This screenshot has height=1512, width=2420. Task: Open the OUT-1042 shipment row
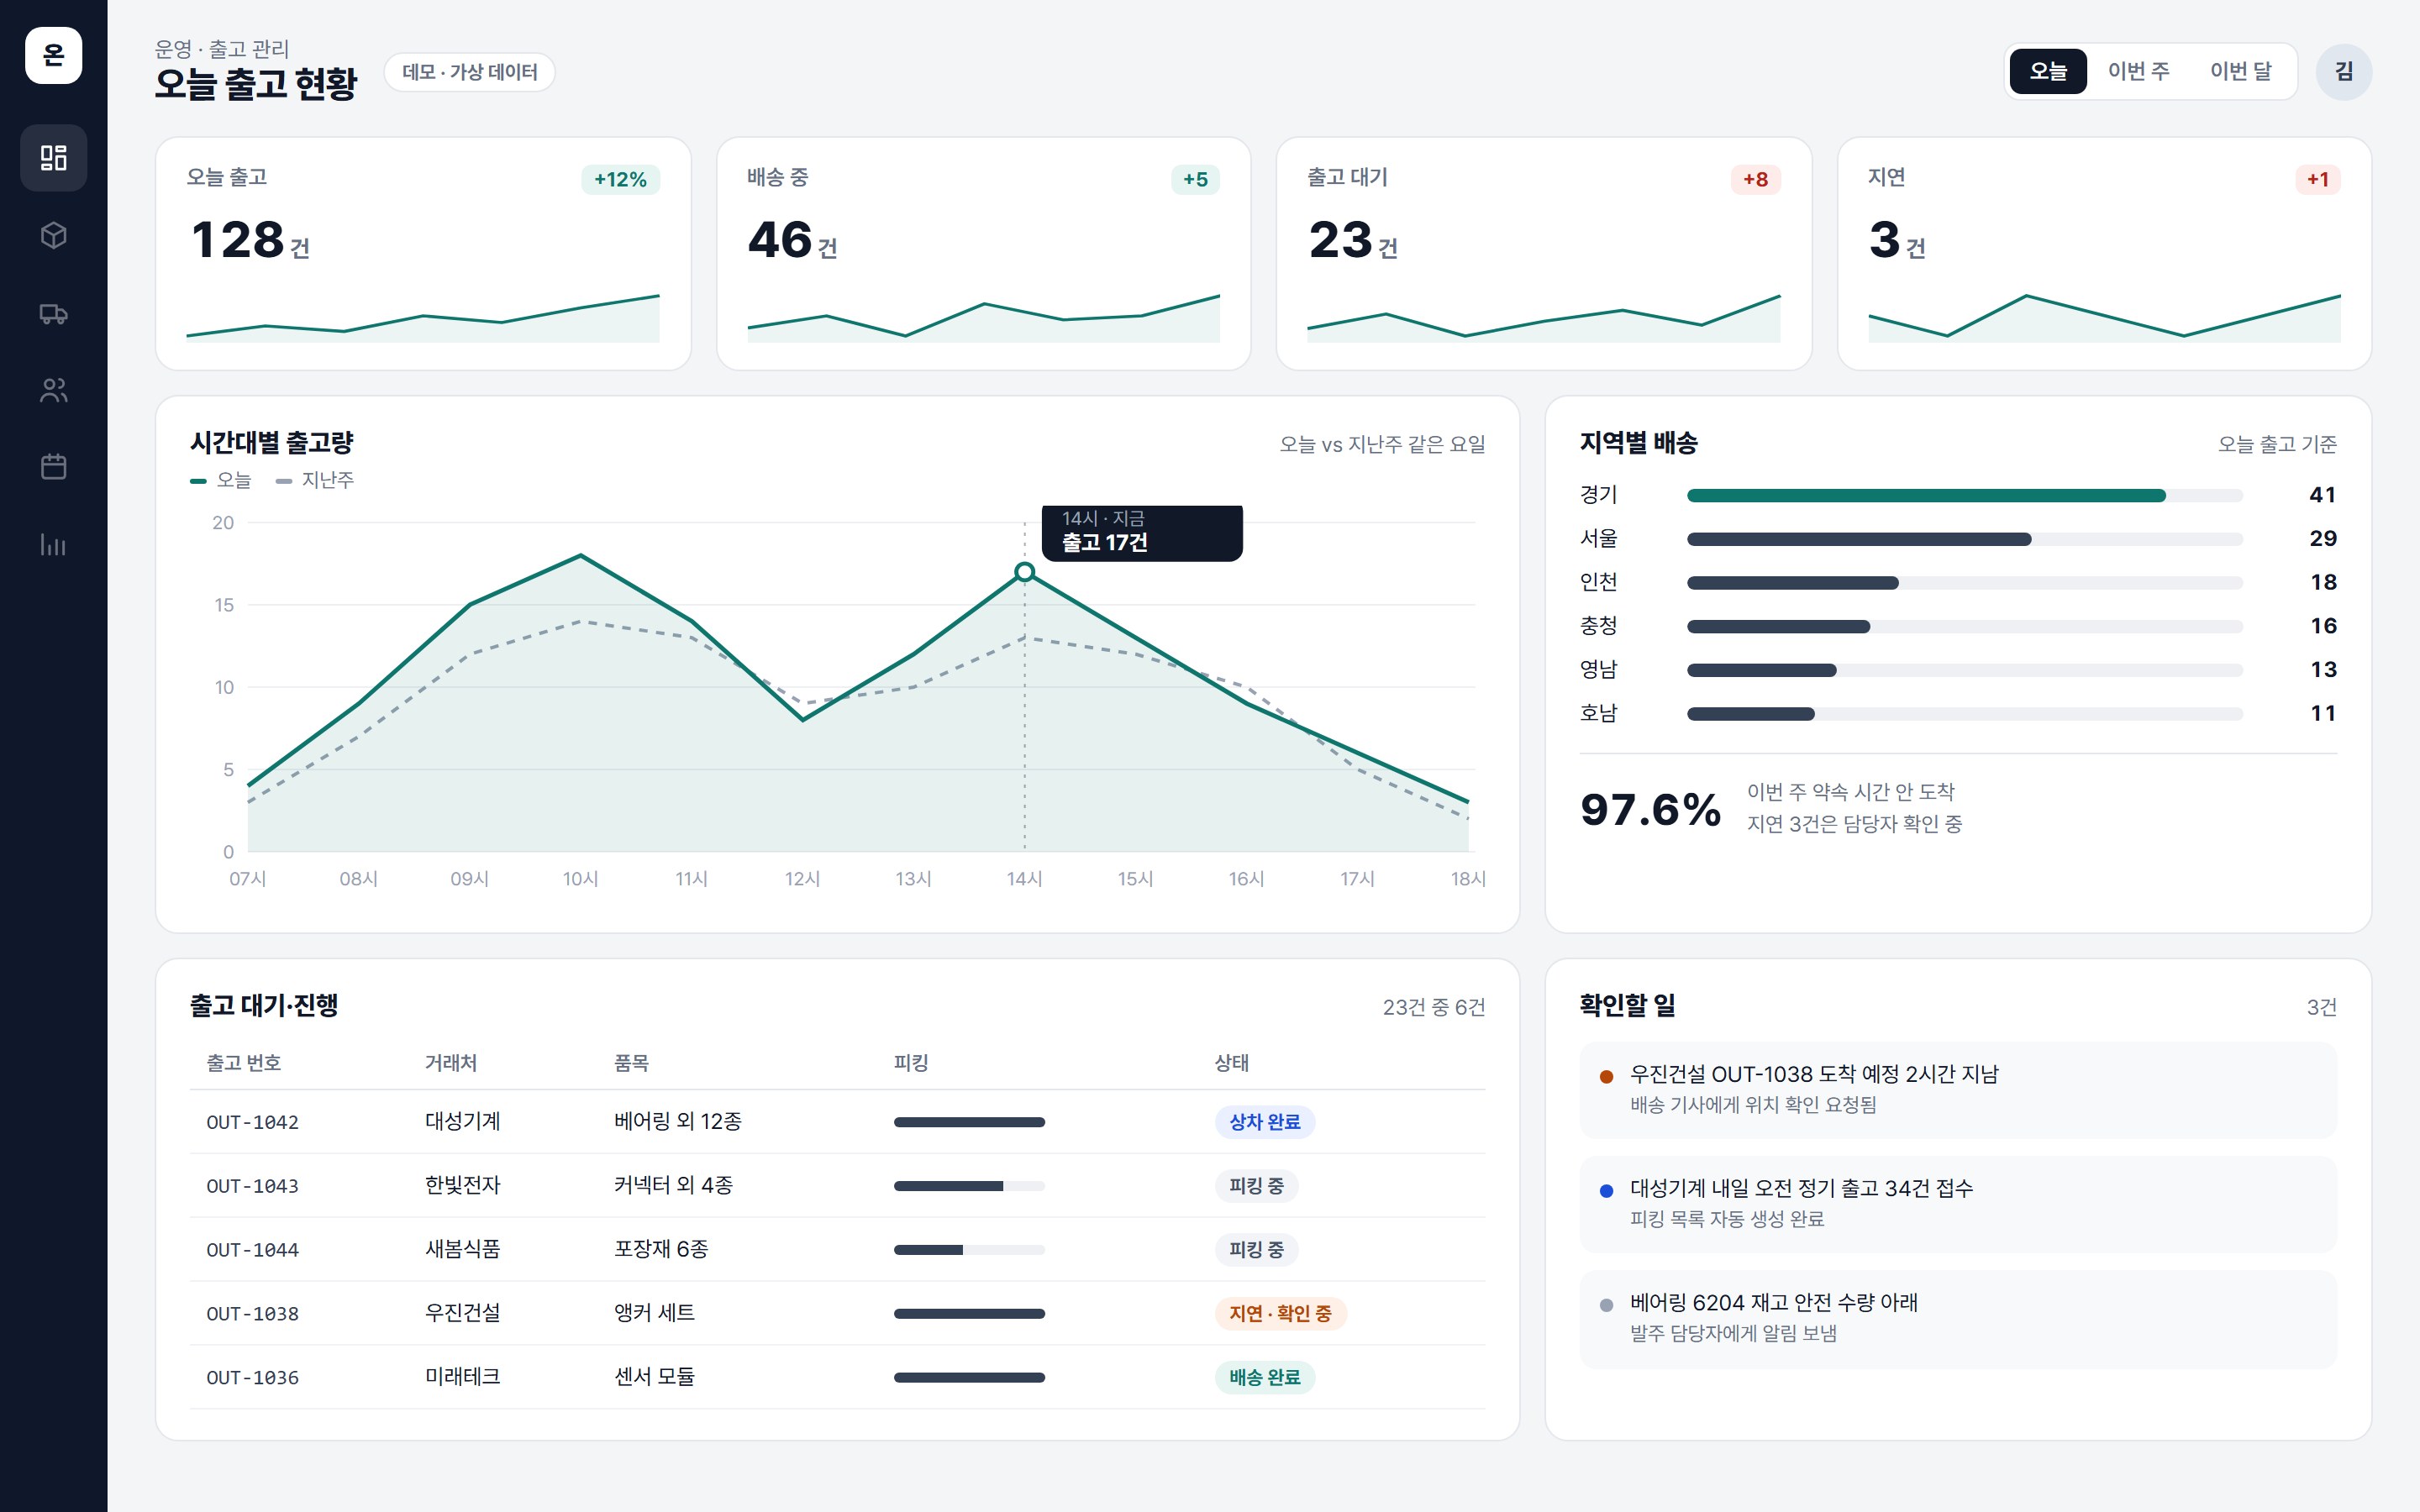click(x=837, y=1122)
